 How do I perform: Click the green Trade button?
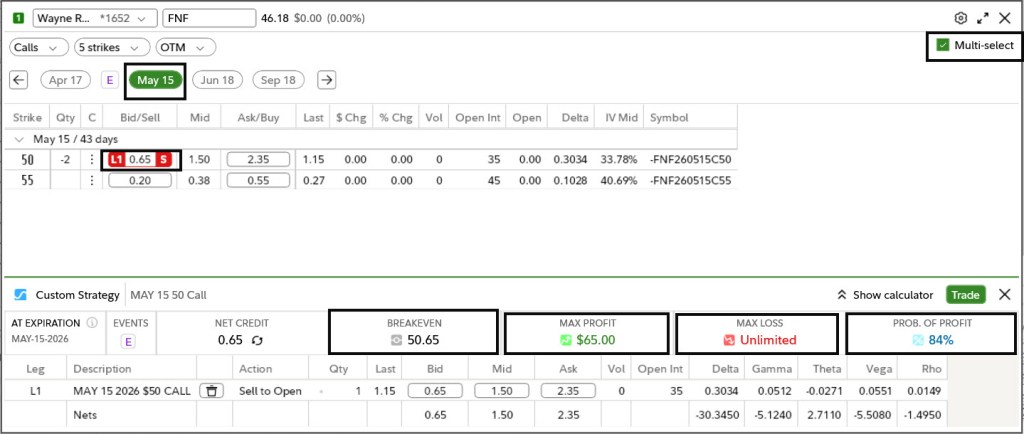click(x=965, y=295)
